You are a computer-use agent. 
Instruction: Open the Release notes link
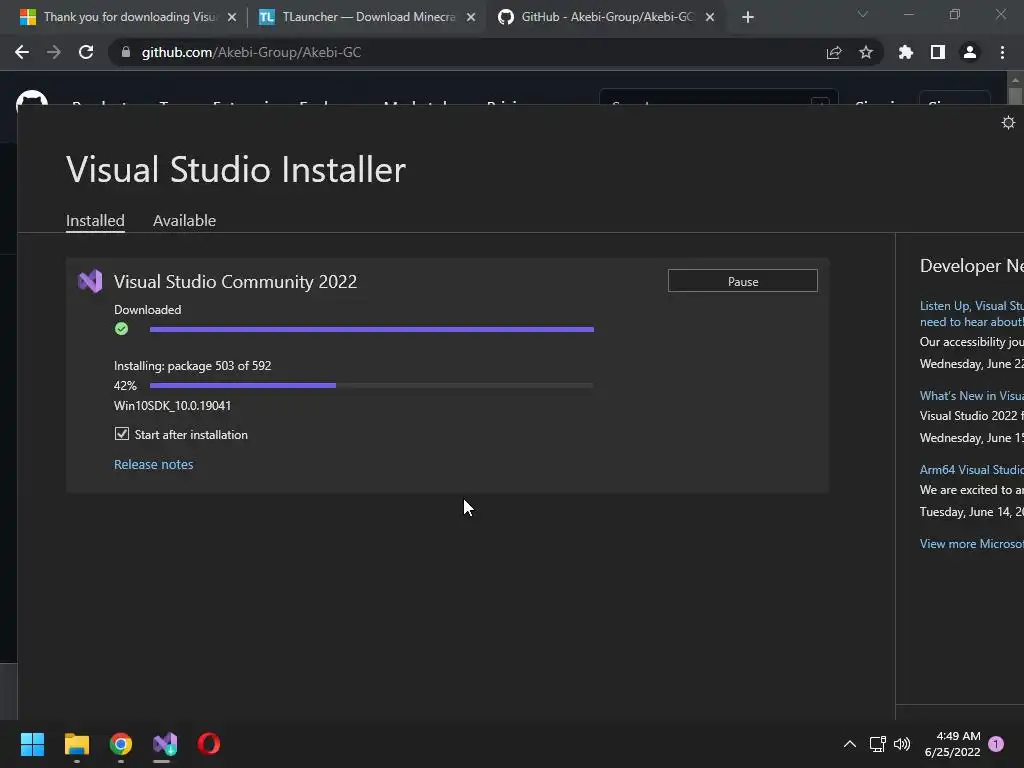click(153, 464)
